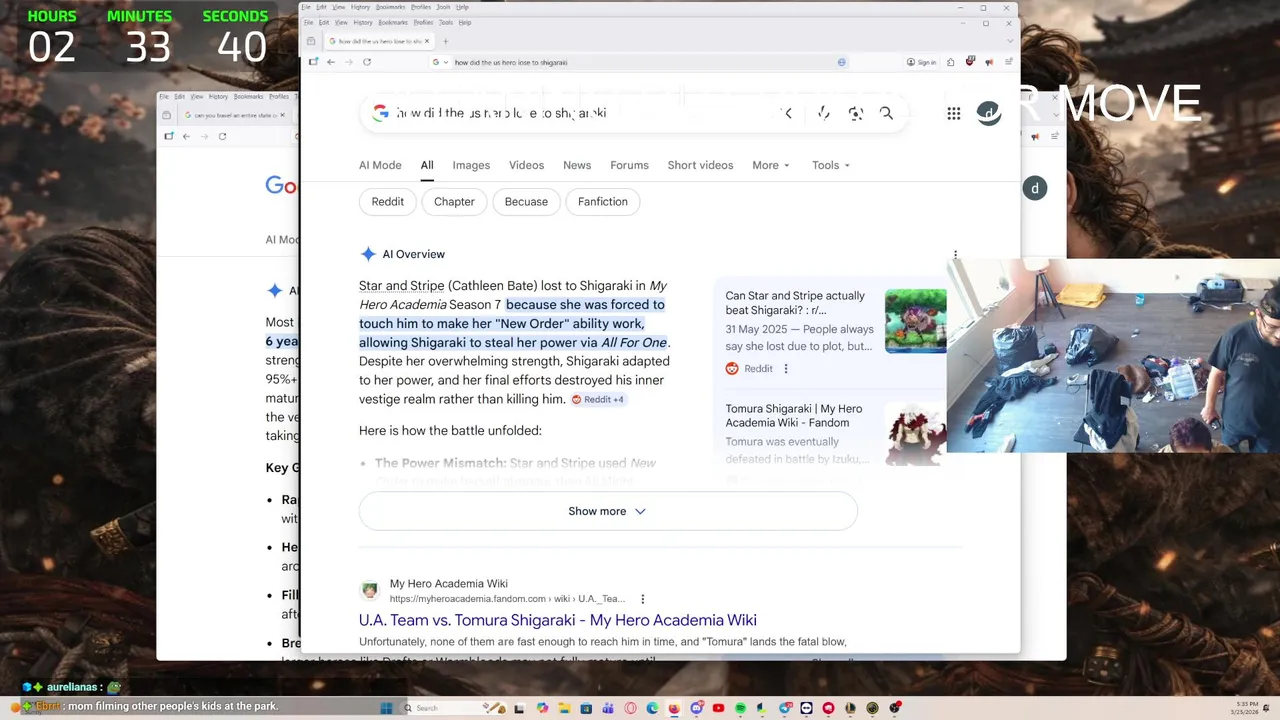This screenshot has height=720, width=1280.
Task: Switch to the Short videos tab
Action: point(700,165)
